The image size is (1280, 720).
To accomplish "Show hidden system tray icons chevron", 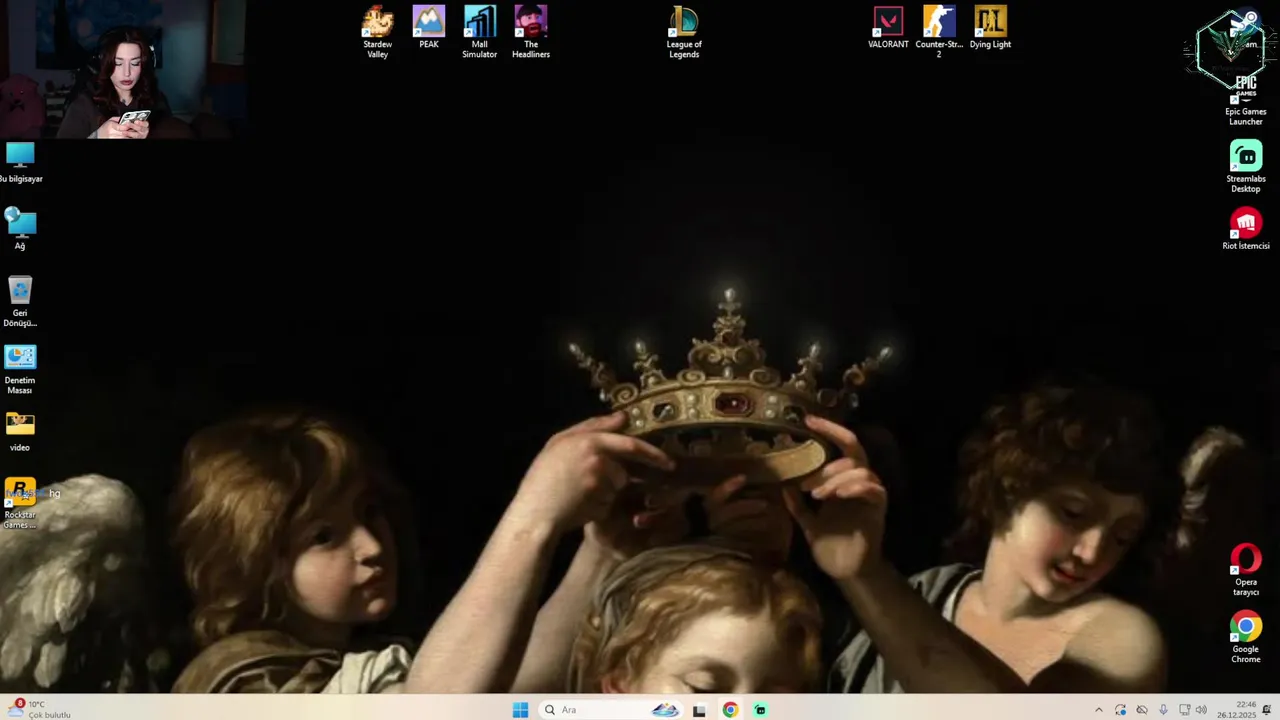I will [x=1098, y=710].
